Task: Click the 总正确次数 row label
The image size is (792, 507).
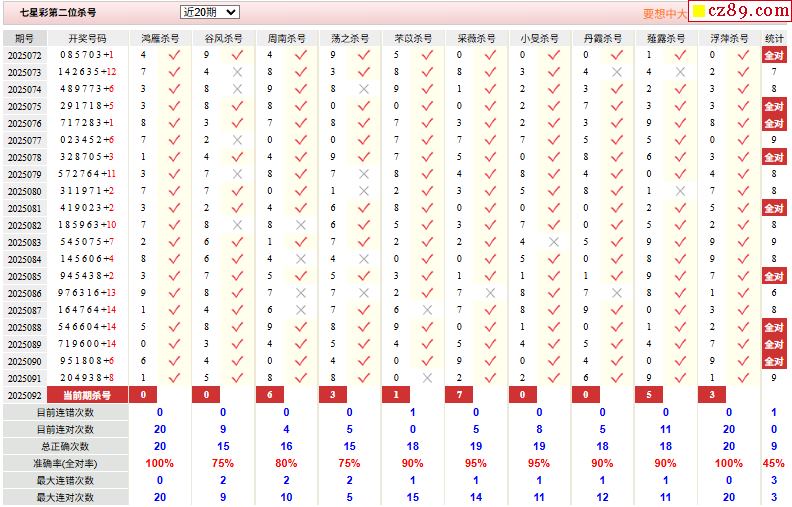Action: pos(65,446)
